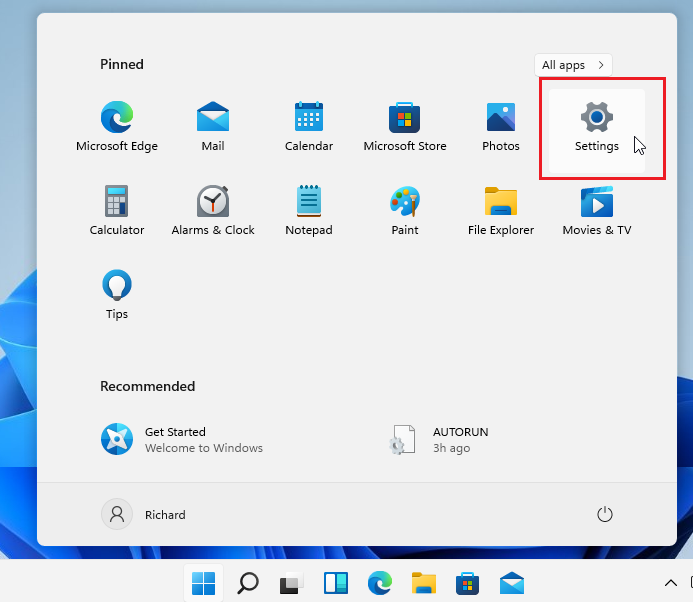693x603 pixels.
Task: Open Widgets from the taskbar
Action: (x=335, y=583)
